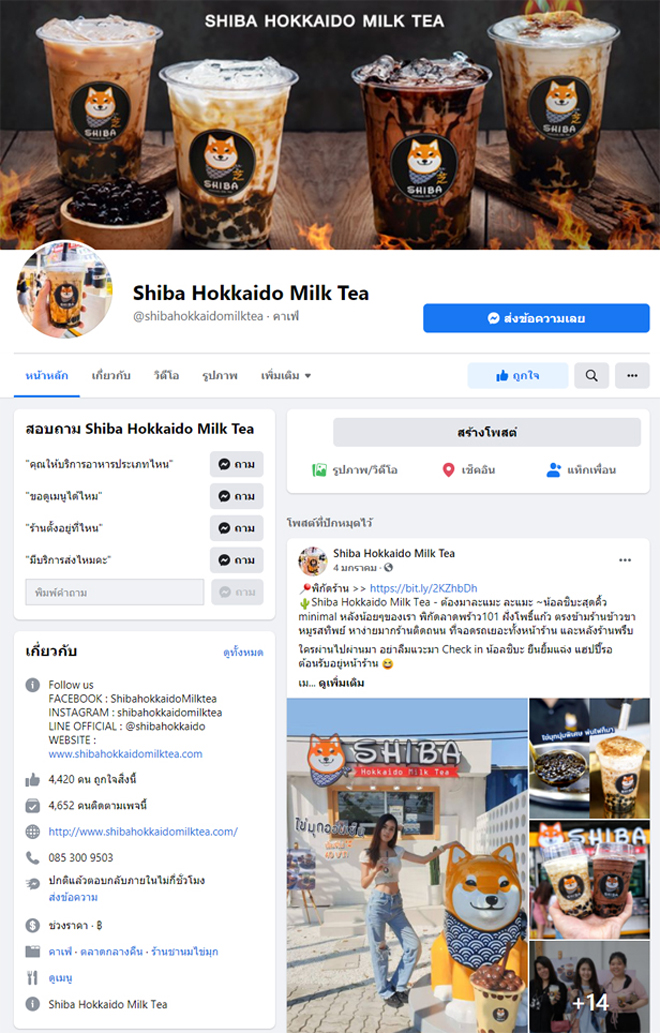The height and width of the screenshot is (1033, 660).
Task: Open the three-dots page options button
Action: 632,376
